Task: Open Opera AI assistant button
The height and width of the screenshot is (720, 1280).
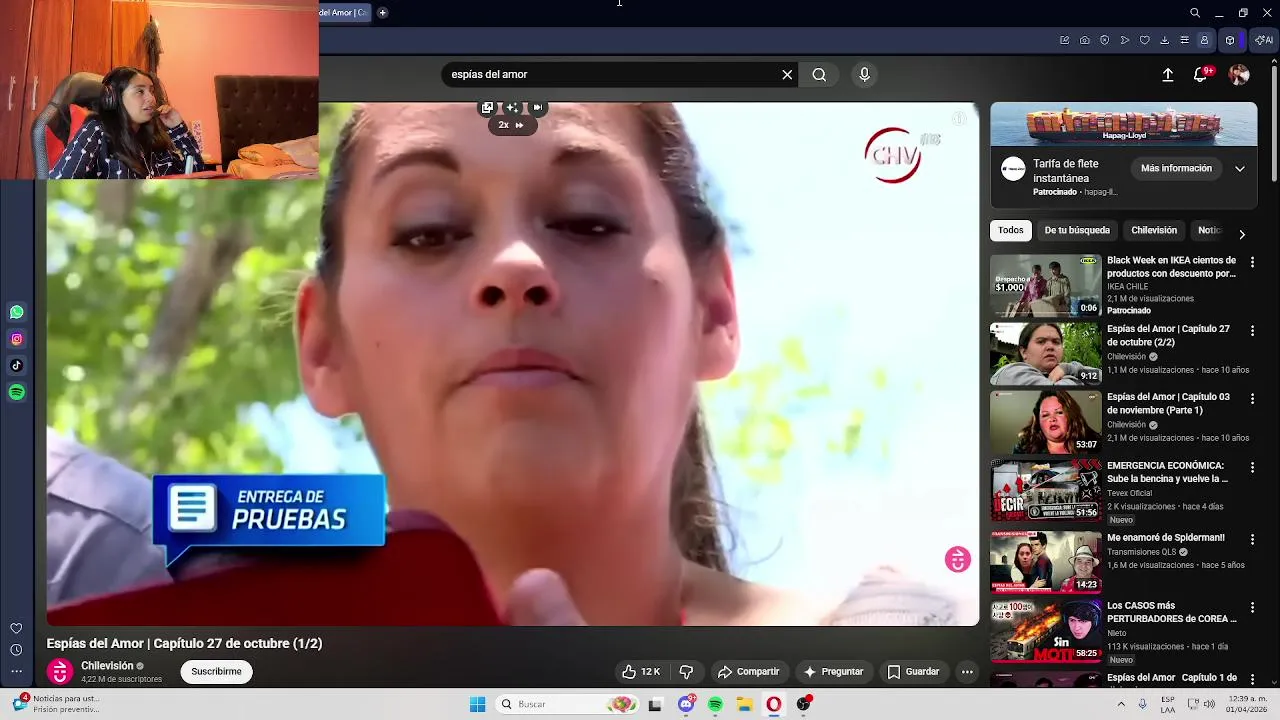Action: click(1264, 40)
